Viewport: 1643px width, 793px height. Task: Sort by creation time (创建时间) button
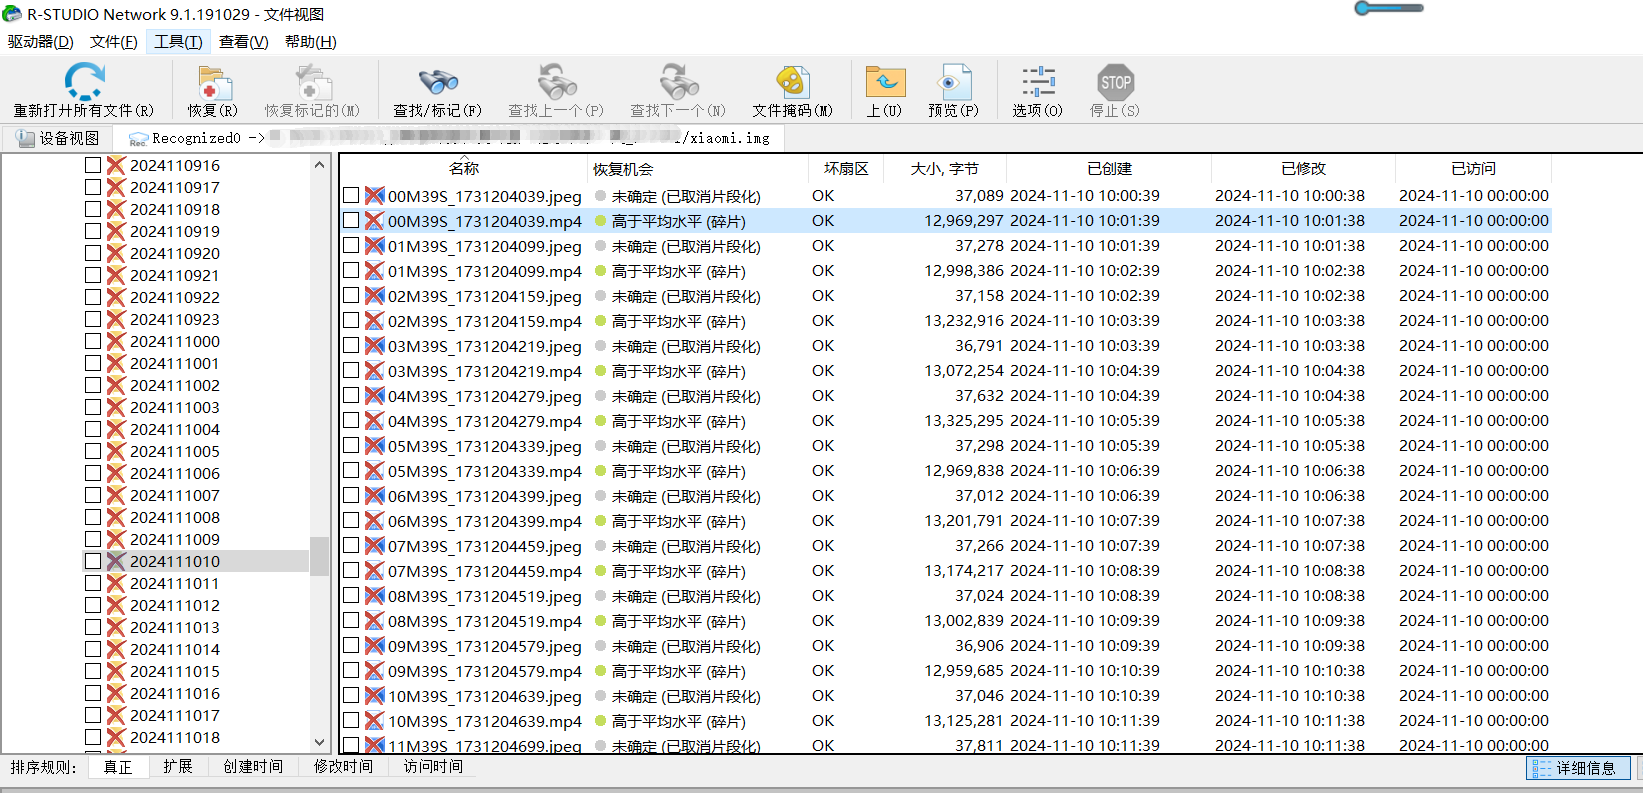pos(253,767)
